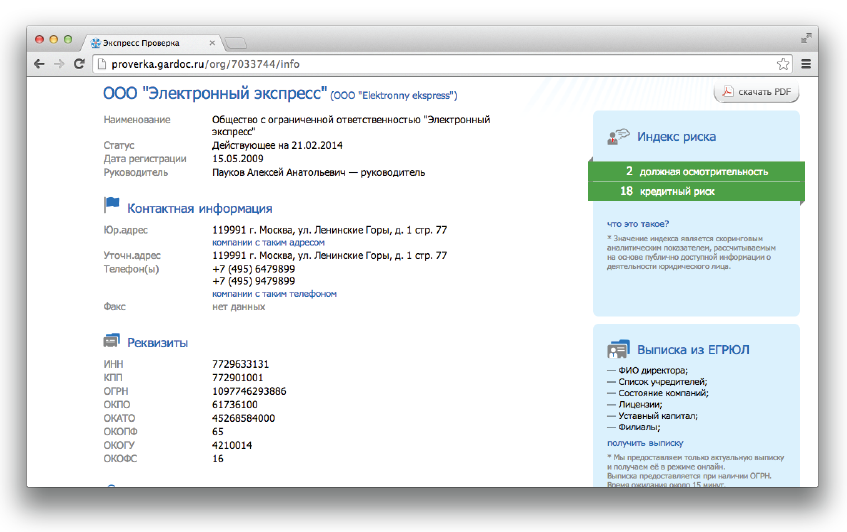The image size is (847, 532).
Task: Click the flag icon beside Контактная информация
Action: (x=111, y=207)
